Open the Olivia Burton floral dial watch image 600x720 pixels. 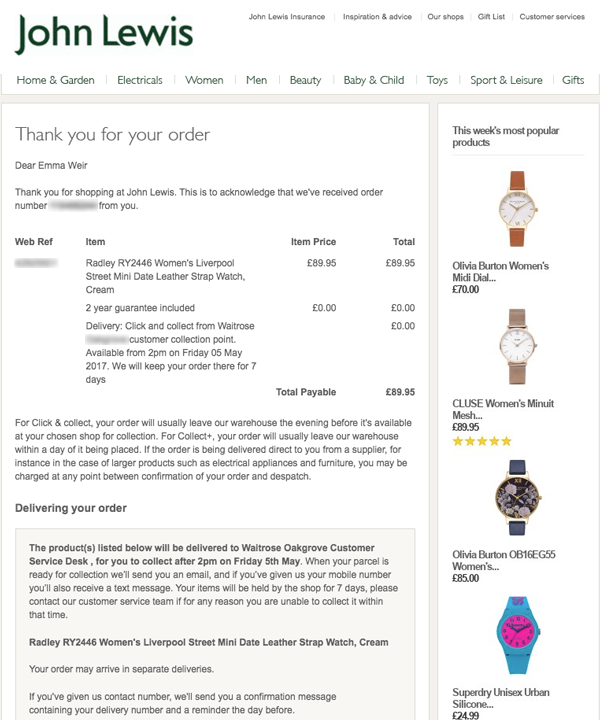click(x=518, y=498)
